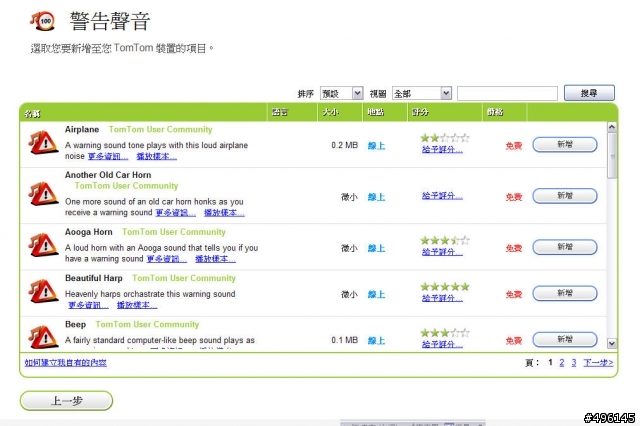Image resolution: width=640 pixels, height=426 pixels.
Task: Click TomTom User Community beside Airplane
Action: click(160, 129)
